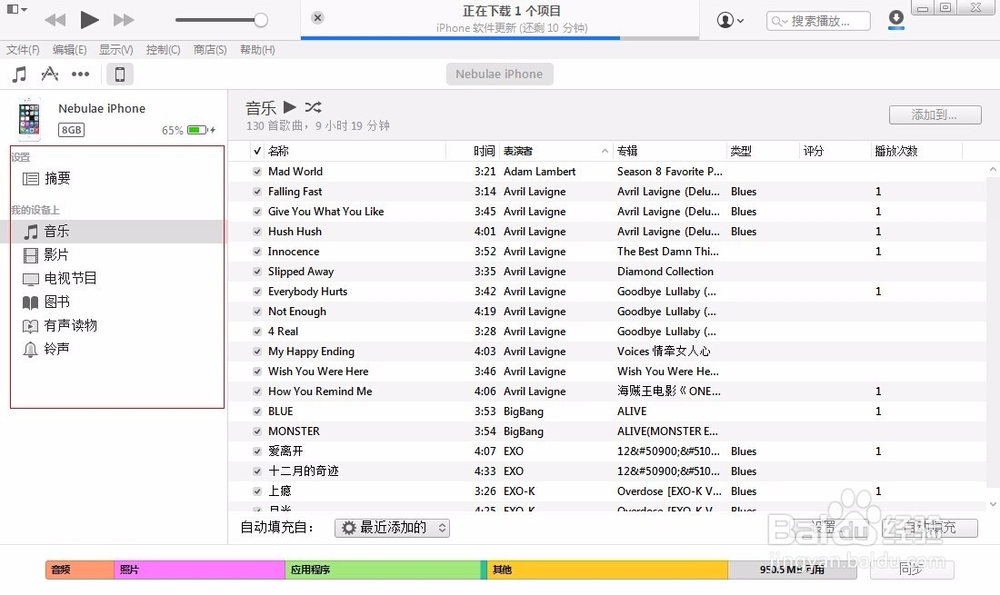This screenshot has height=595, width=1000.
Task: Select the song title 十二月的奇迹
Action: (304, 471)
